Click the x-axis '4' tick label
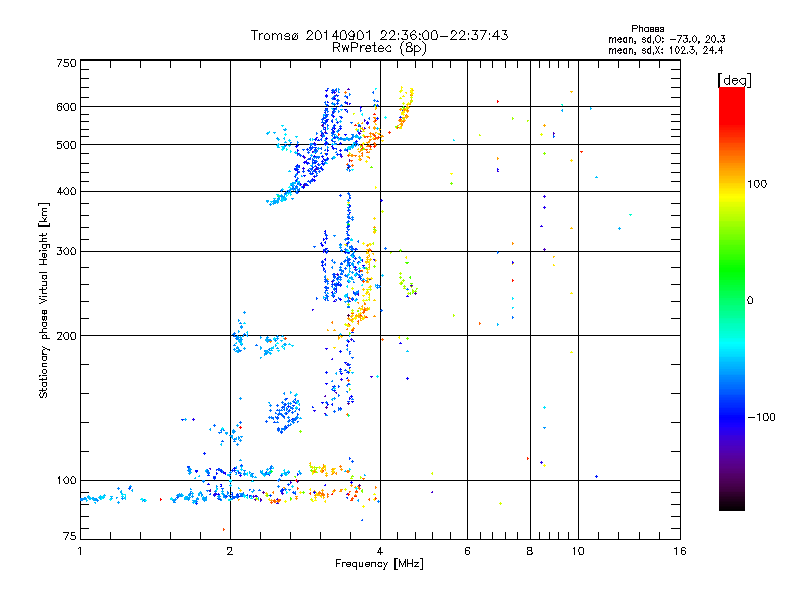 (380, 551)
